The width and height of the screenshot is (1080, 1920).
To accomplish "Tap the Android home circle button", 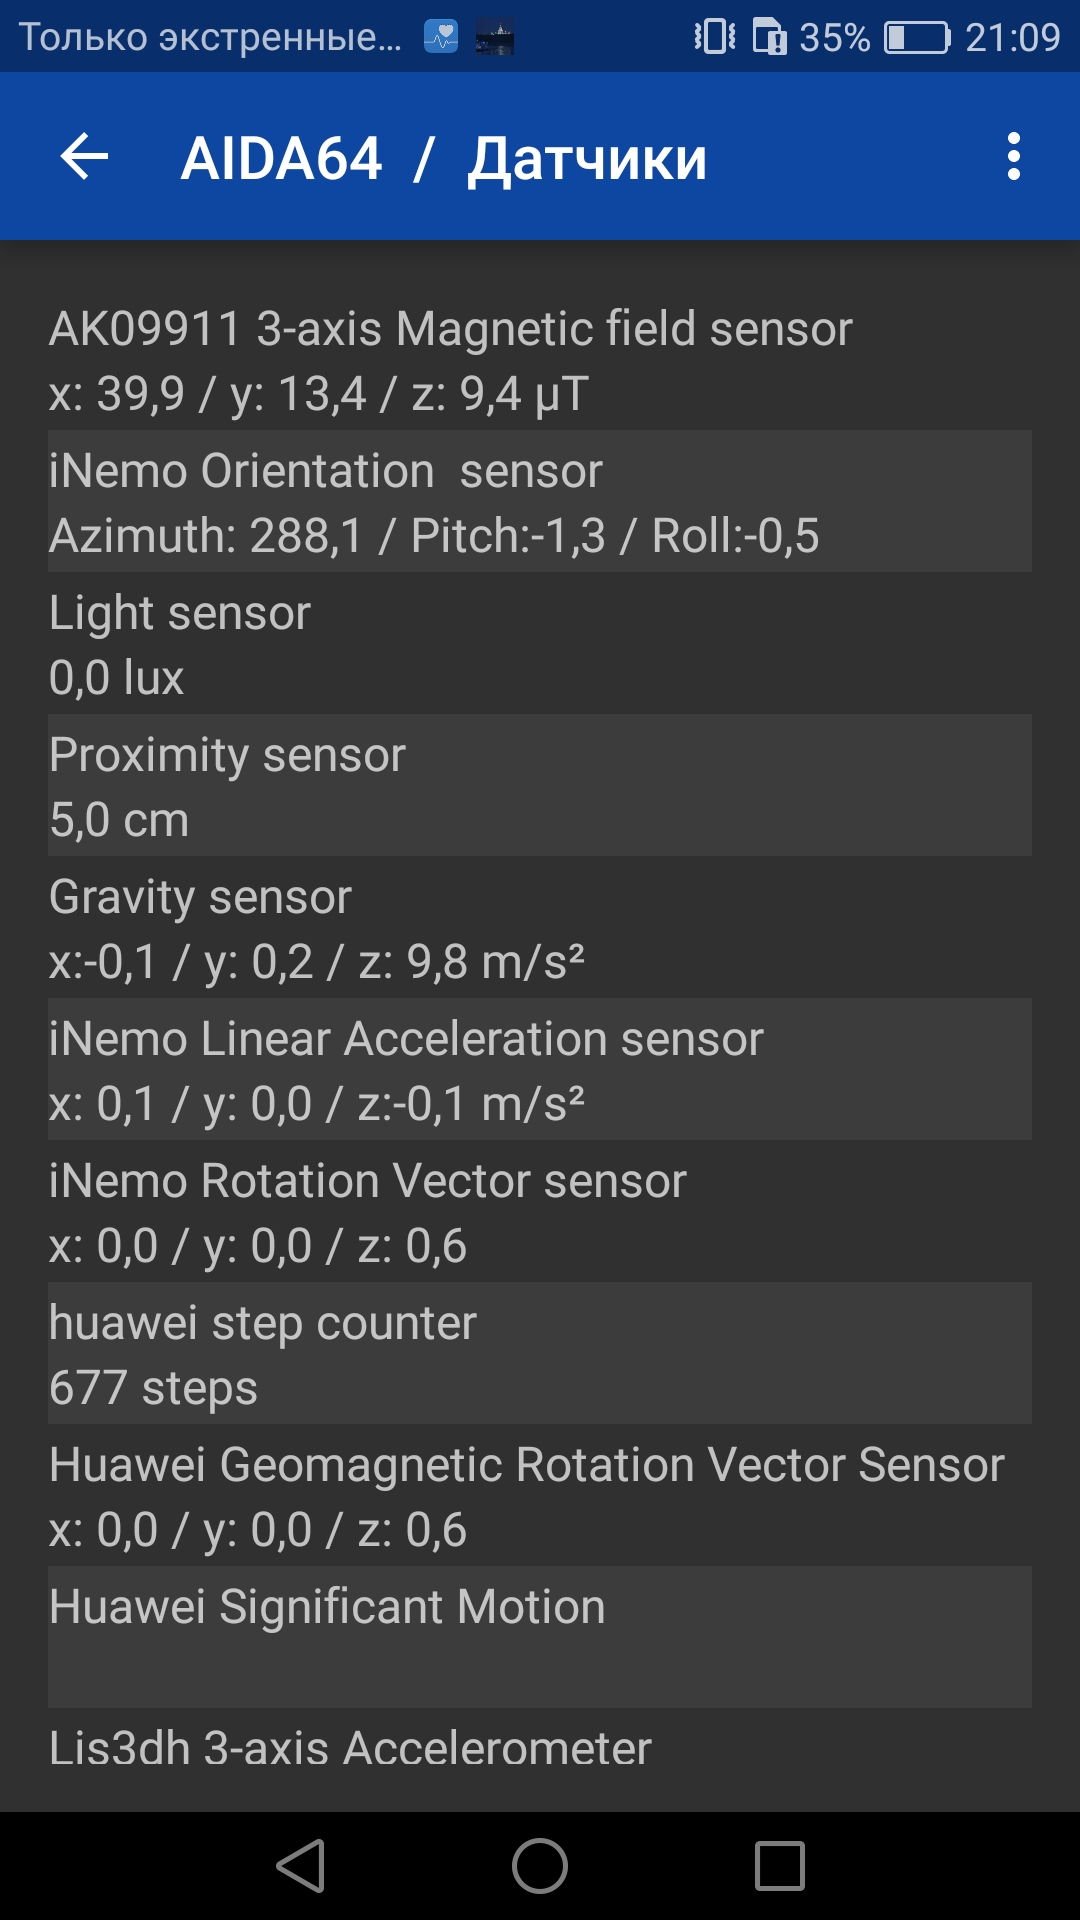I will 540,1866.
